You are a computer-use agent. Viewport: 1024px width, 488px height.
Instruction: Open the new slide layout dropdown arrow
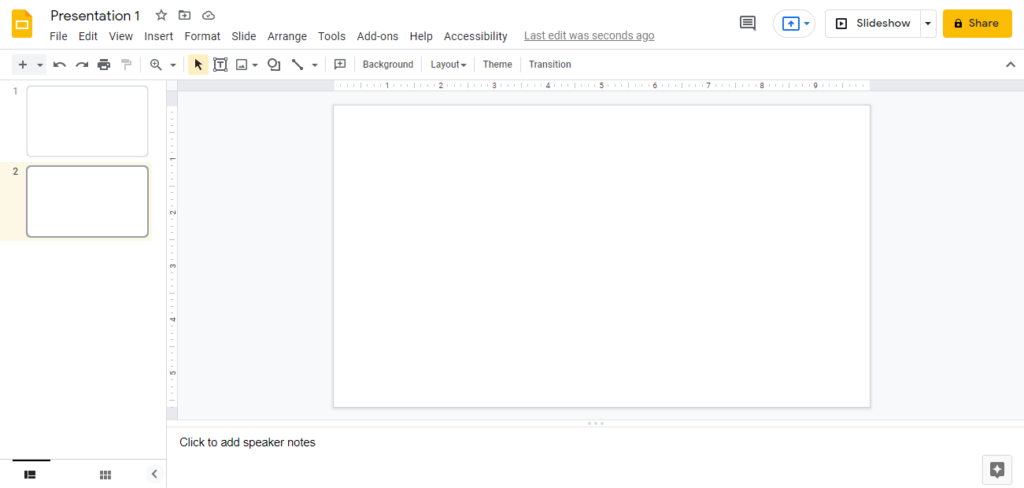(40, 64)
